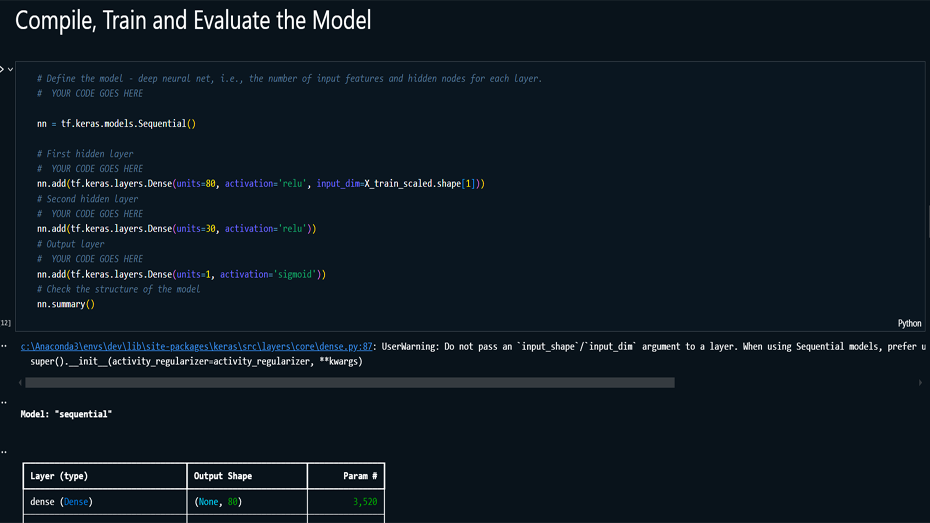Screen dimensions: 930x523
Task: Click the 3,520 parameter count cell
Action: [x=365, y=501]
